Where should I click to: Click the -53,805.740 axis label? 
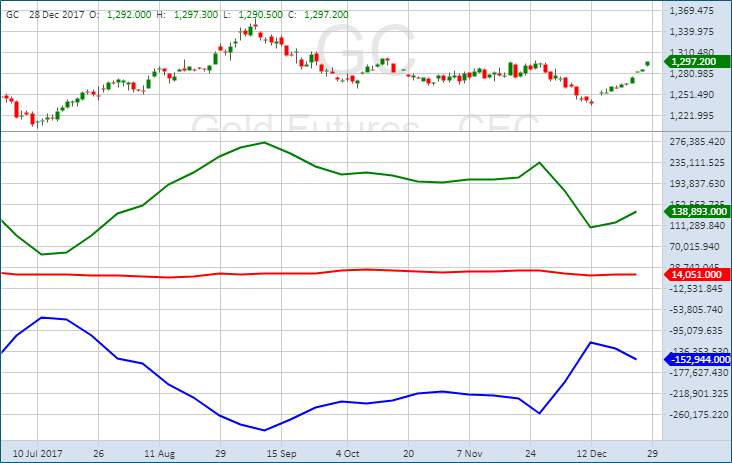point(696,309)
